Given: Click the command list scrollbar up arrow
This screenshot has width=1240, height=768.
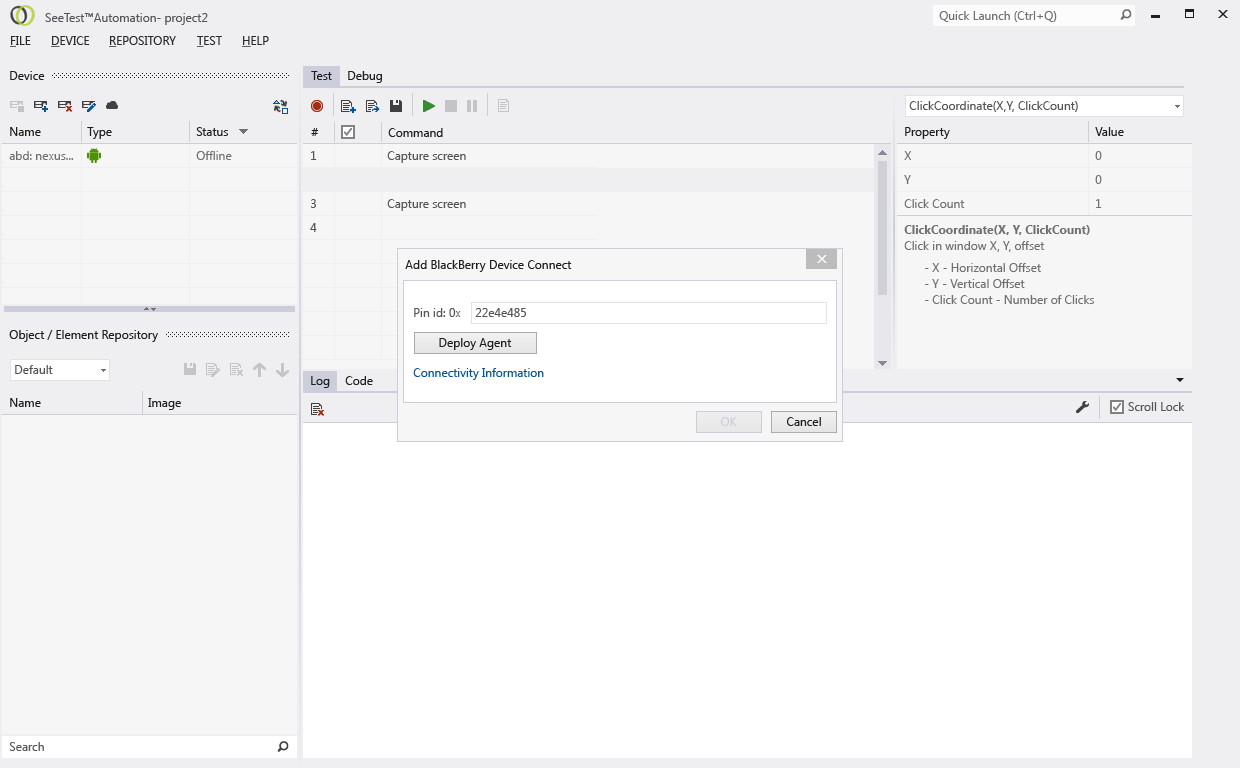Looking at the screenshot, I should pos(882,152).
